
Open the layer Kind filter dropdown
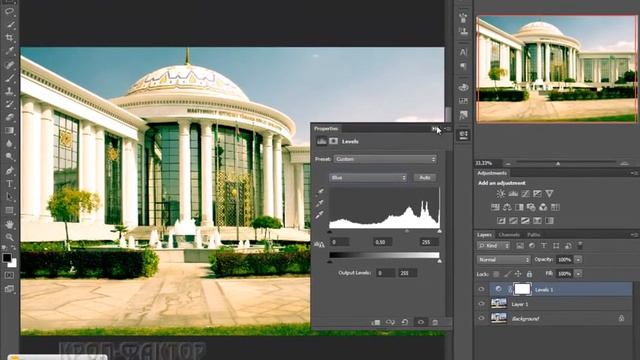tap(493, 246)
